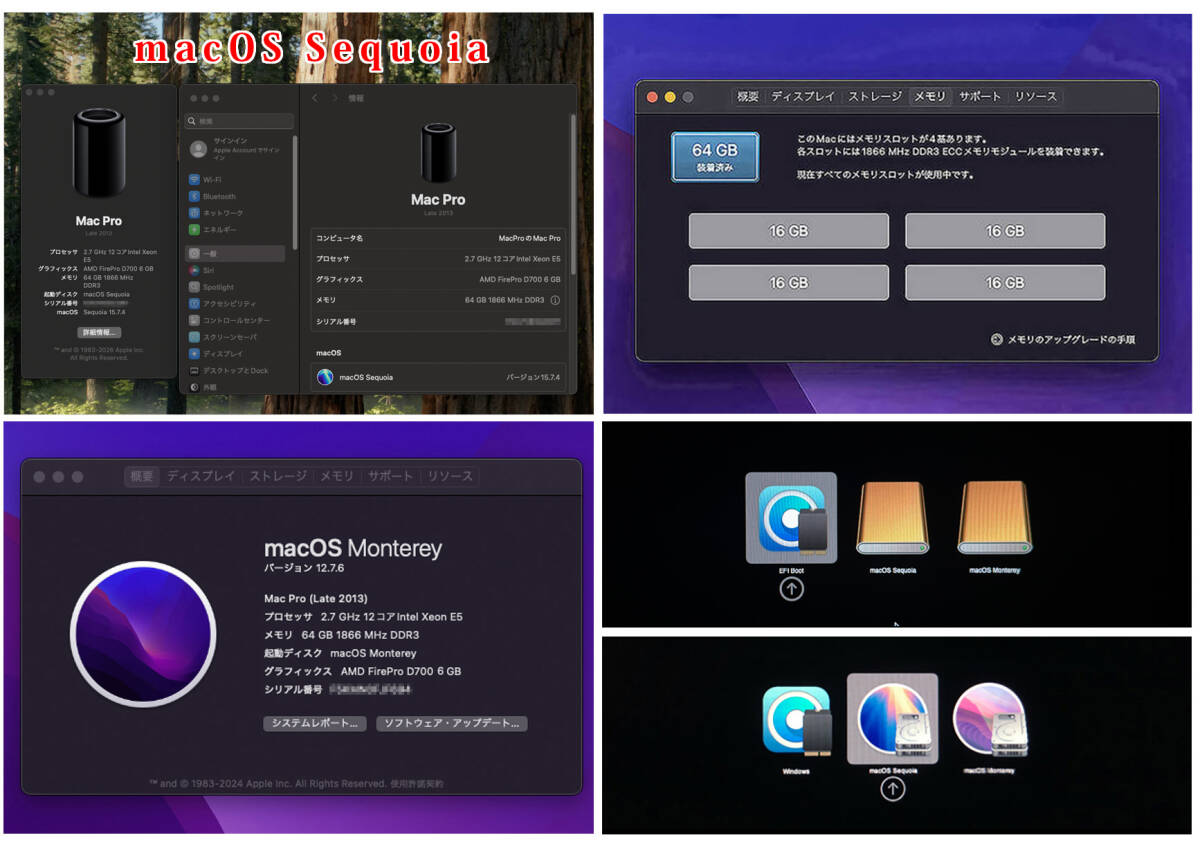Viewport: 1200px width, 851px height.
Task: Close the memory window with the red button
Action: (653, 97)
